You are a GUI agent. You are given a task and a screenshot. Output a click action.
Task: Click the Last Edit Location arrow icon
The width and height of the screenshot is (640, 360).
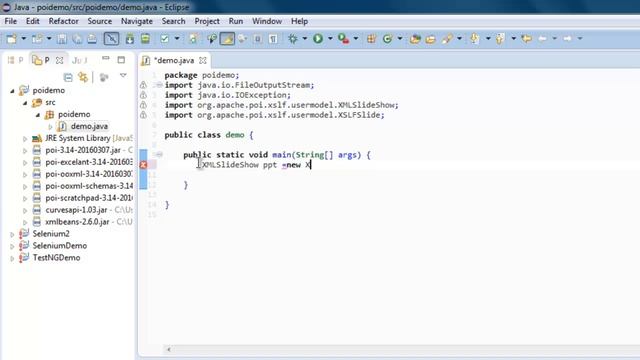527,39
